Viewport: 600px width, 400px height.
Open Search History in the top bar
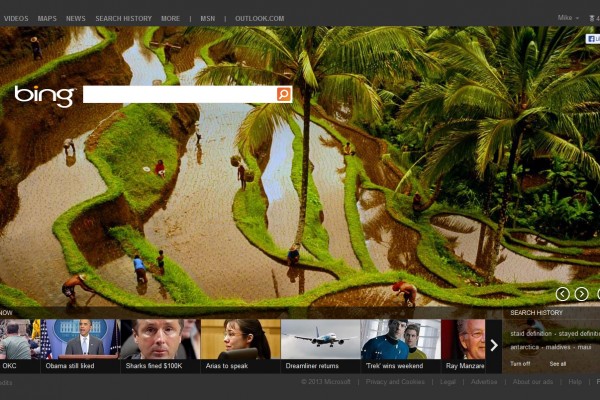[x=123, y=18]
